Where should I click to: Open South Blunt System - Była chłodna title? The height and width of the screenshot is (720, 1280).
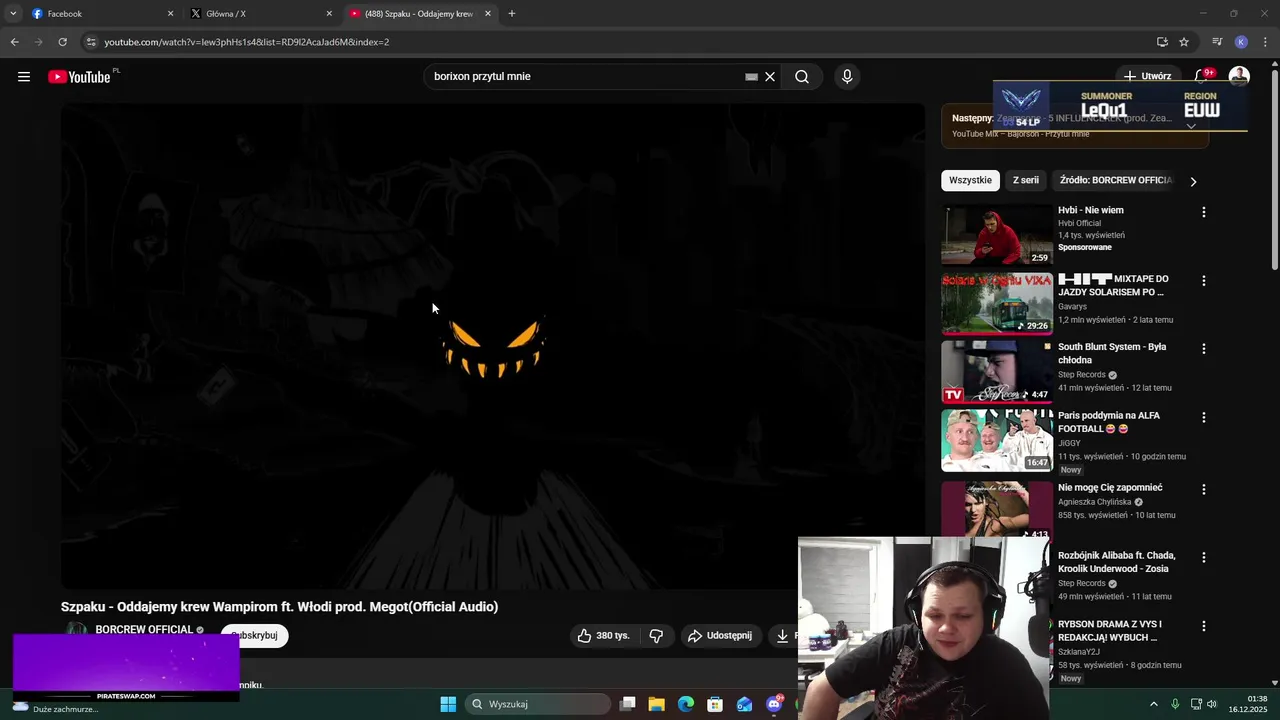1112,353
